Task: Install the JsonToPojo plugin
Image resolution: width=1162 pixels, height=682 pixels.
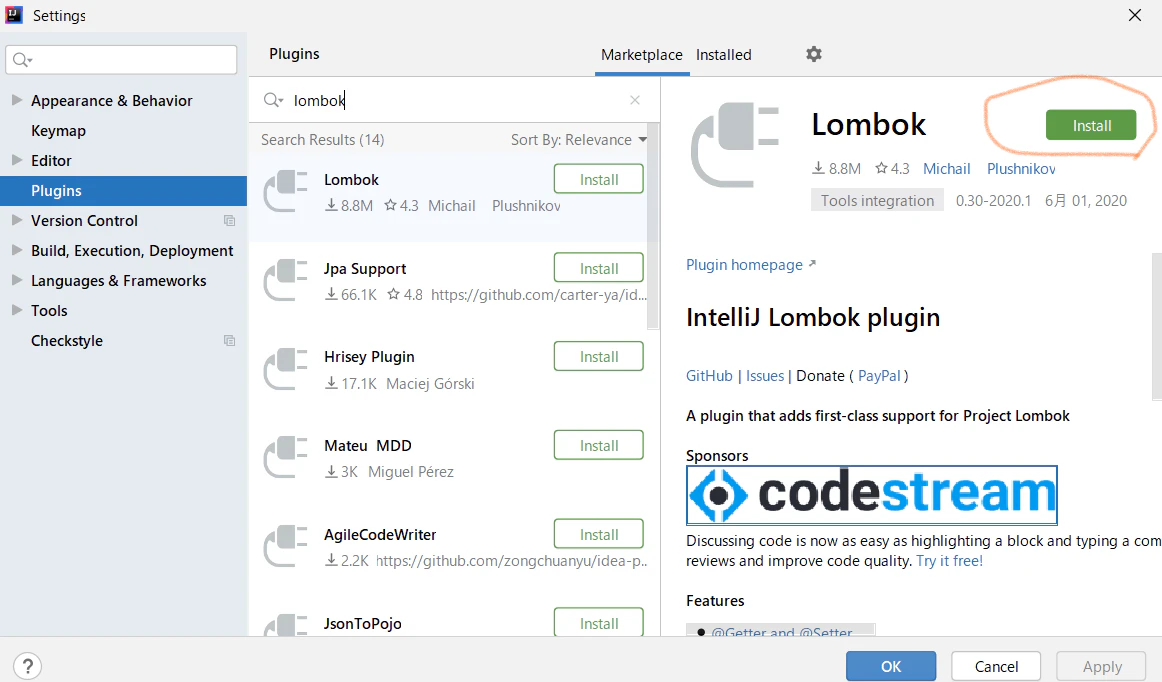Action: click(x=599, y=623)
